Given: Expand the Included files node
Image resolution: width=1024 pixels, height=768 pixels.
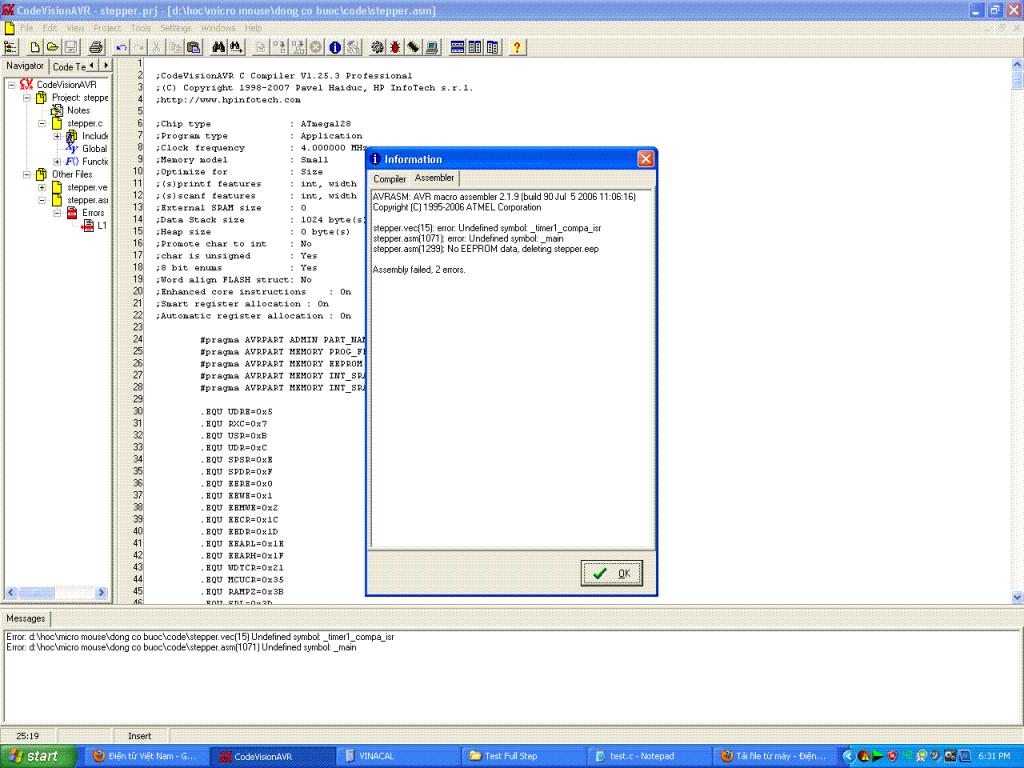Looking at the screenshot, I should (x=57, y=136).
